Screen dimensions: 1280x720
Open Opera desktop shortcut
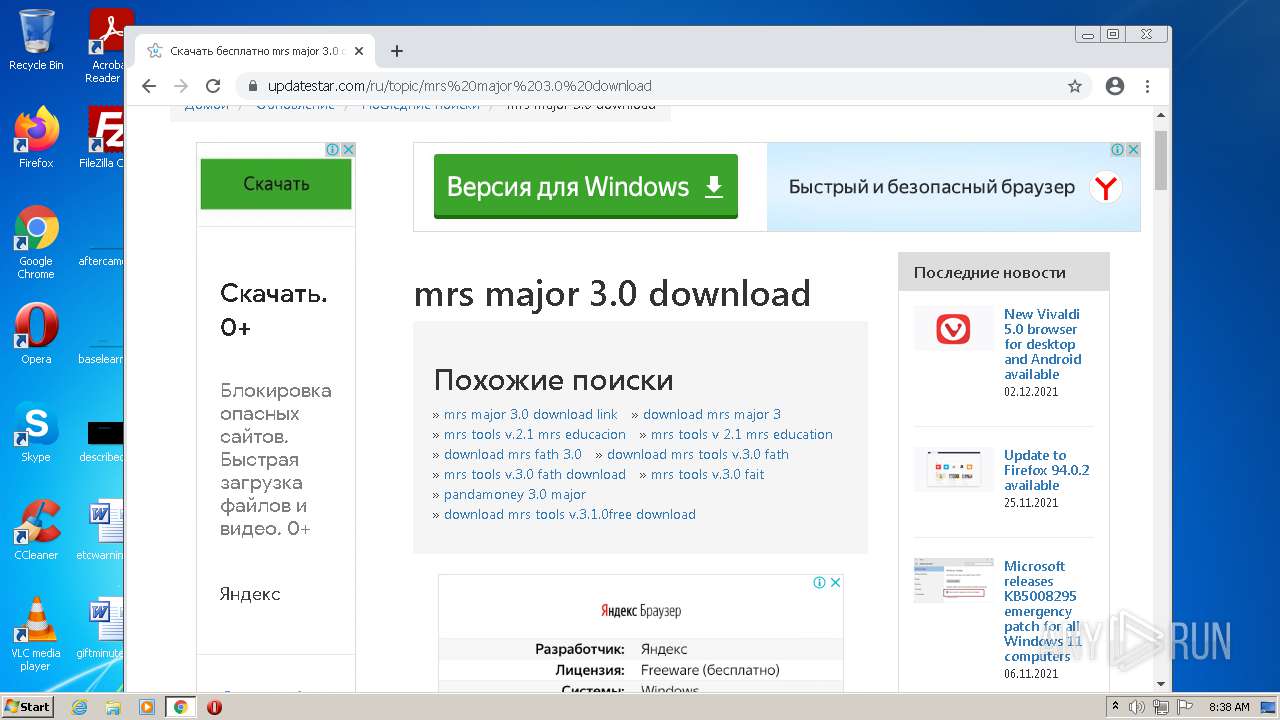36,334
